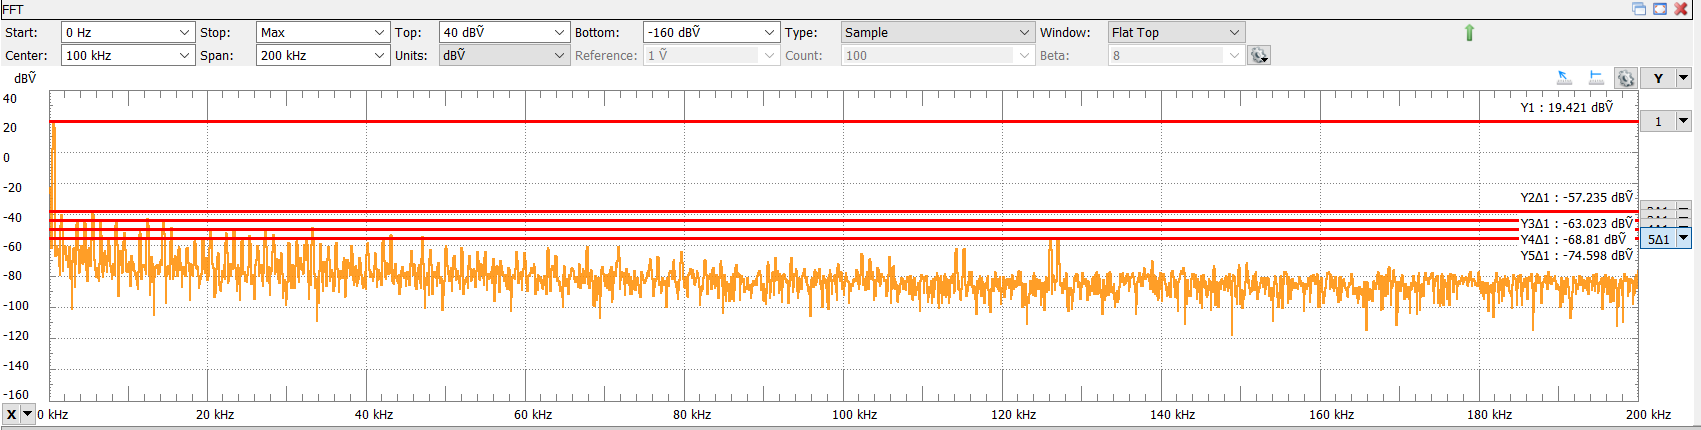The width and height of the screenshot is (1701, 430).
Task: Open FFT options gear next to Beta
Action: (1259, 56)
